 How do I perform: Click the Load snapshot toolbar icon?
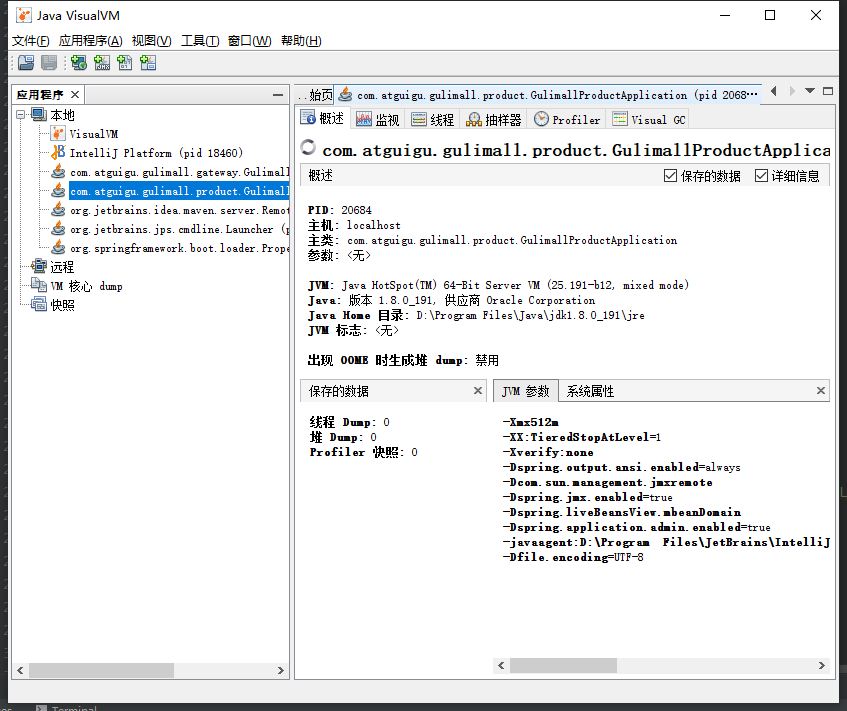pyautogui.click(x=25, y=63)
